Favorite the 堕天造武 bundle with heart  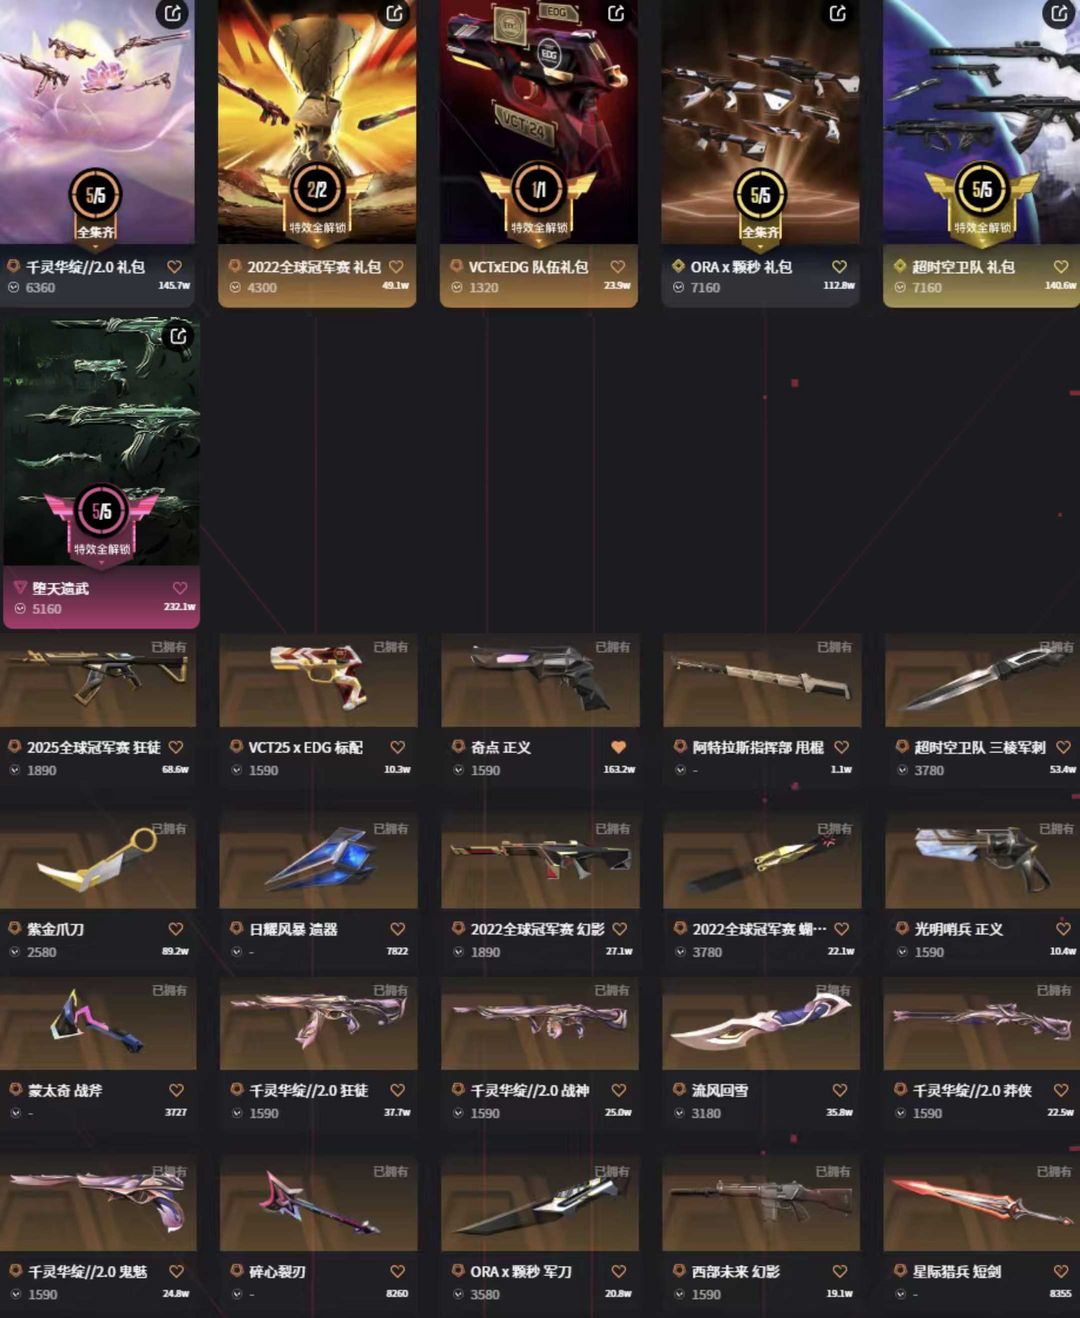[180, 588]
